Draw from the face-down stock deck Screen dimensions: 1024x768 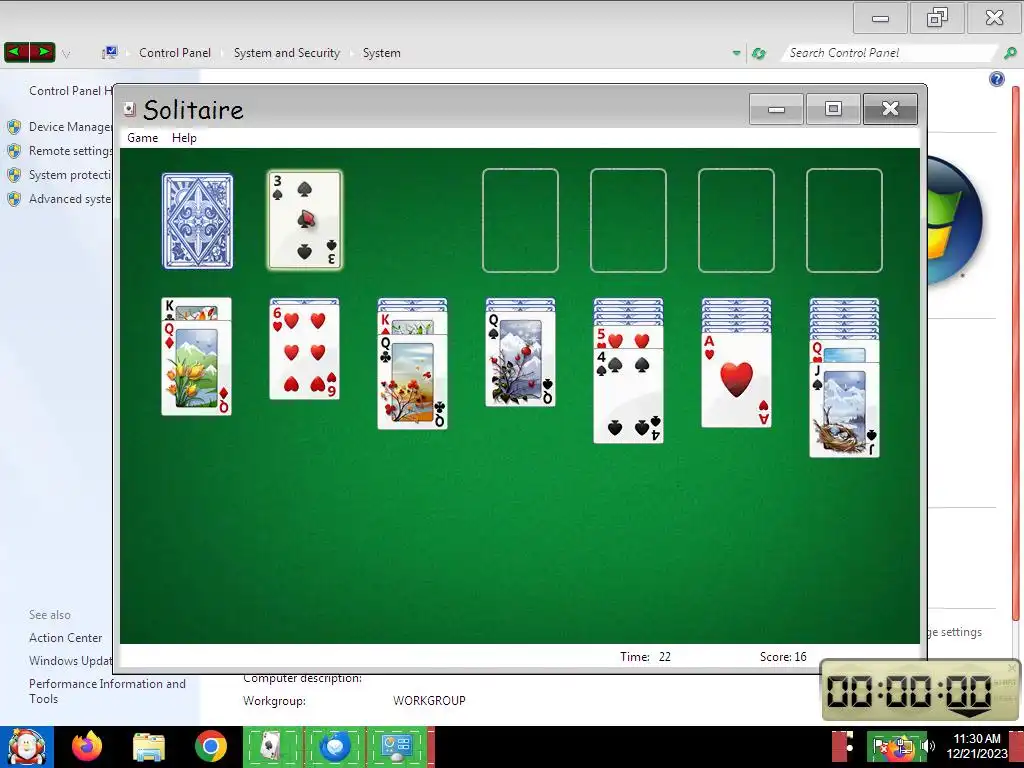coord(197,221)
